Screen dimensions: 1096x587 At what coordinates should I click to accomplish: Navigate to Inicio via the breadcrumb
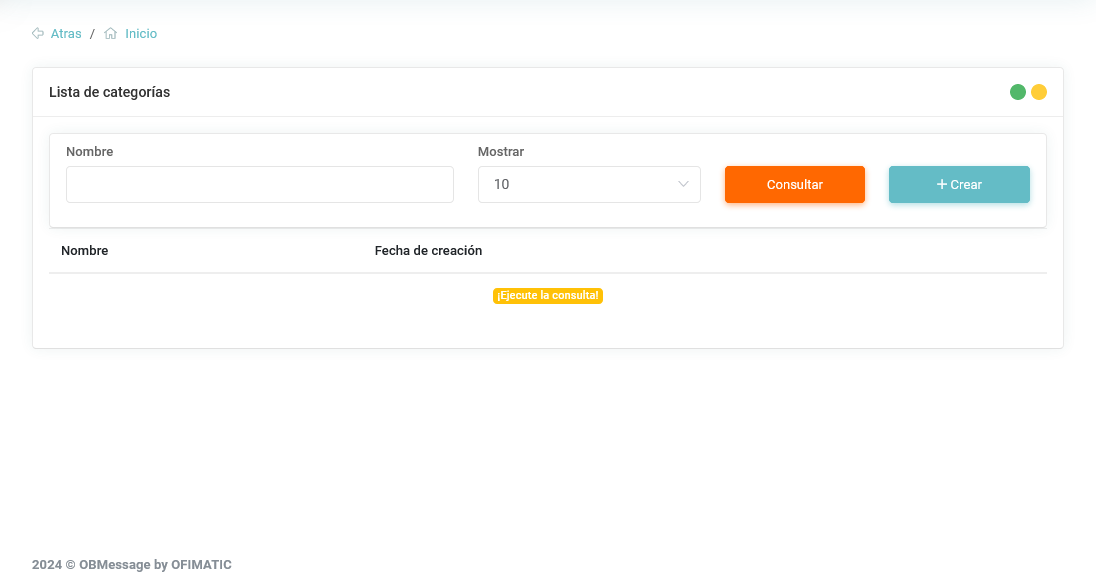[x=141, y=34]
